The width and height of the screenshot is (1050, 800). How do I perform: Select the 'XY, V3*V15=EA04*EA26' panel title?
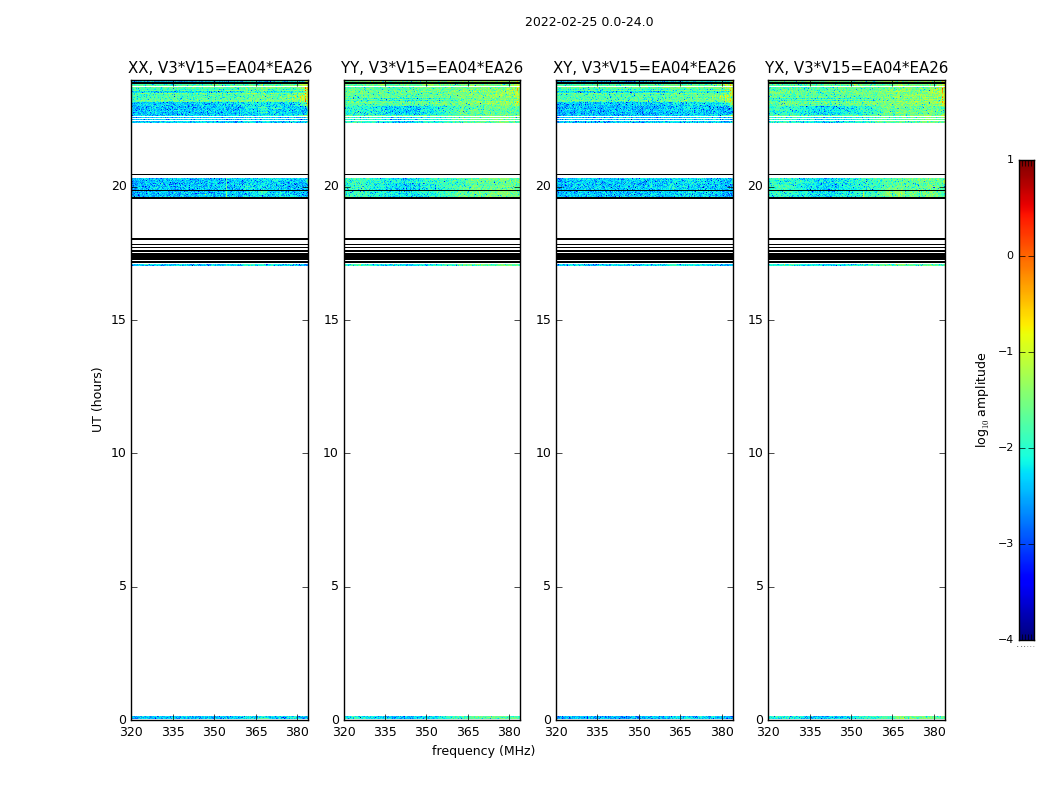click(x=644, y=68)
